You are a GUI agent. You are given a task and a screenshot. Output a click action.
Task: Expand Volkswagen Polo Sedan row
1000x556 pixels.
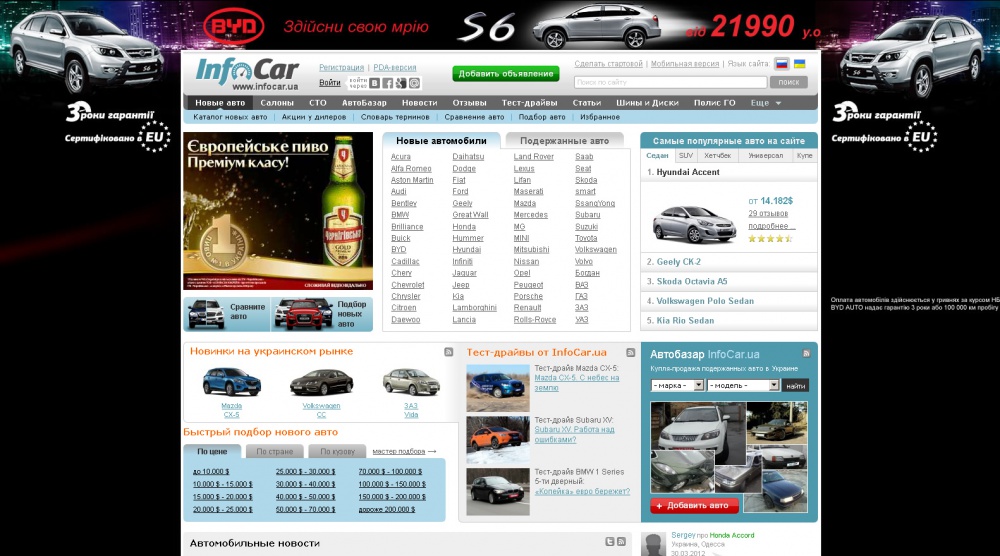pyautogui.click(x=729, y=301)
